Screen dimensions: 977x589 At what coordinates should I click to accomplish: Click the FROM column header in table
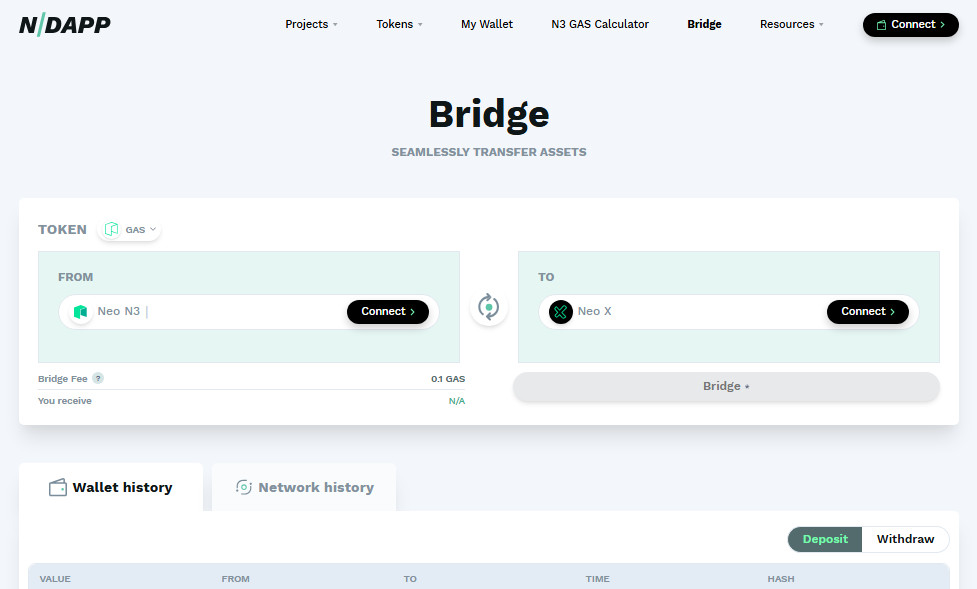click(x=236, y=579)
